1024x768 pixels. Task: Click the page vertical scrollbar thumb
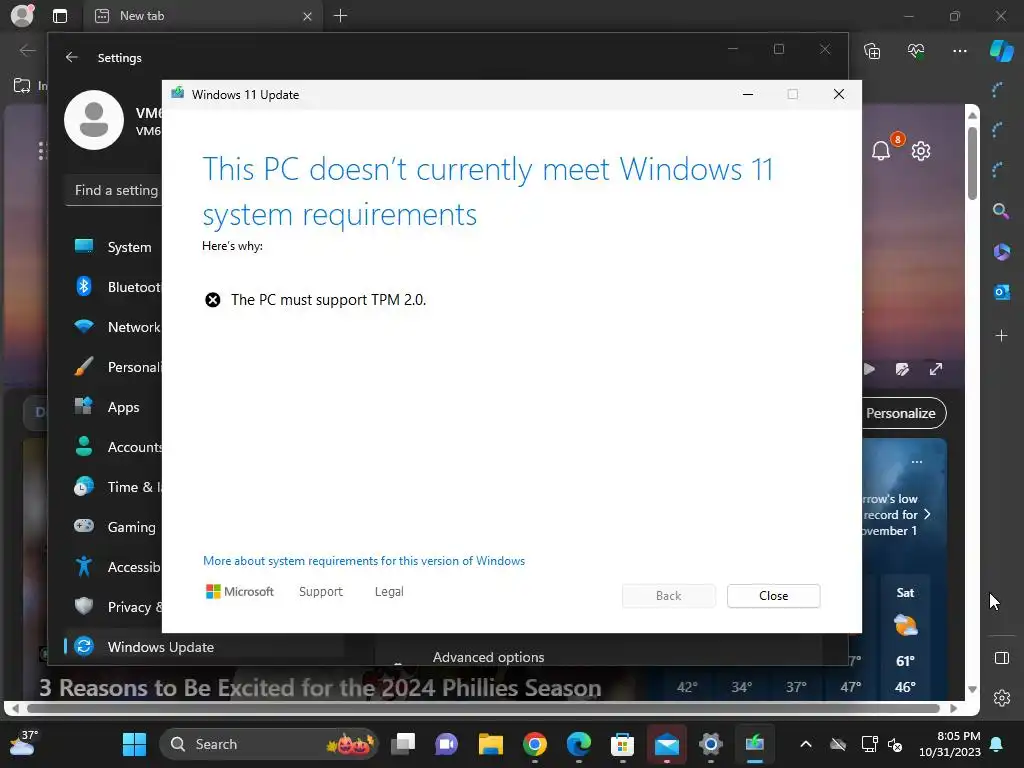point(972,163)
